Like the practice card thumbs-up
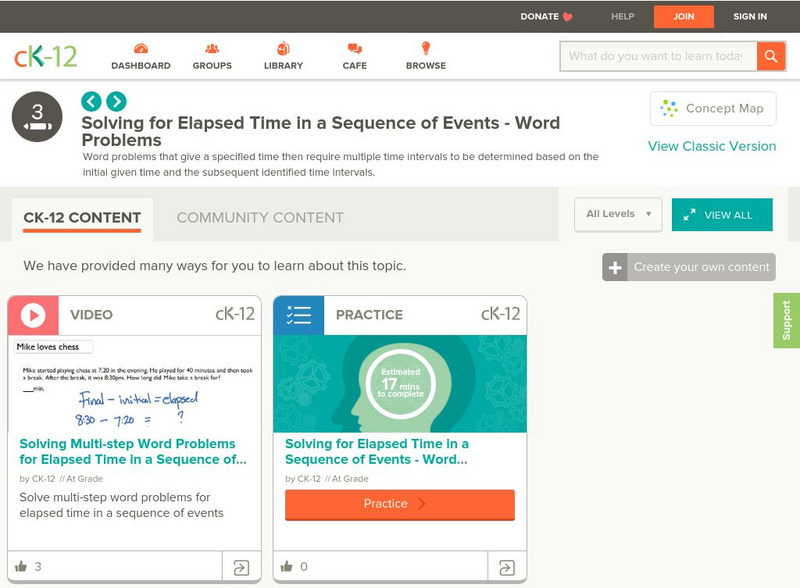Viewport: 800px width, 588px height. tap(287, 566)
